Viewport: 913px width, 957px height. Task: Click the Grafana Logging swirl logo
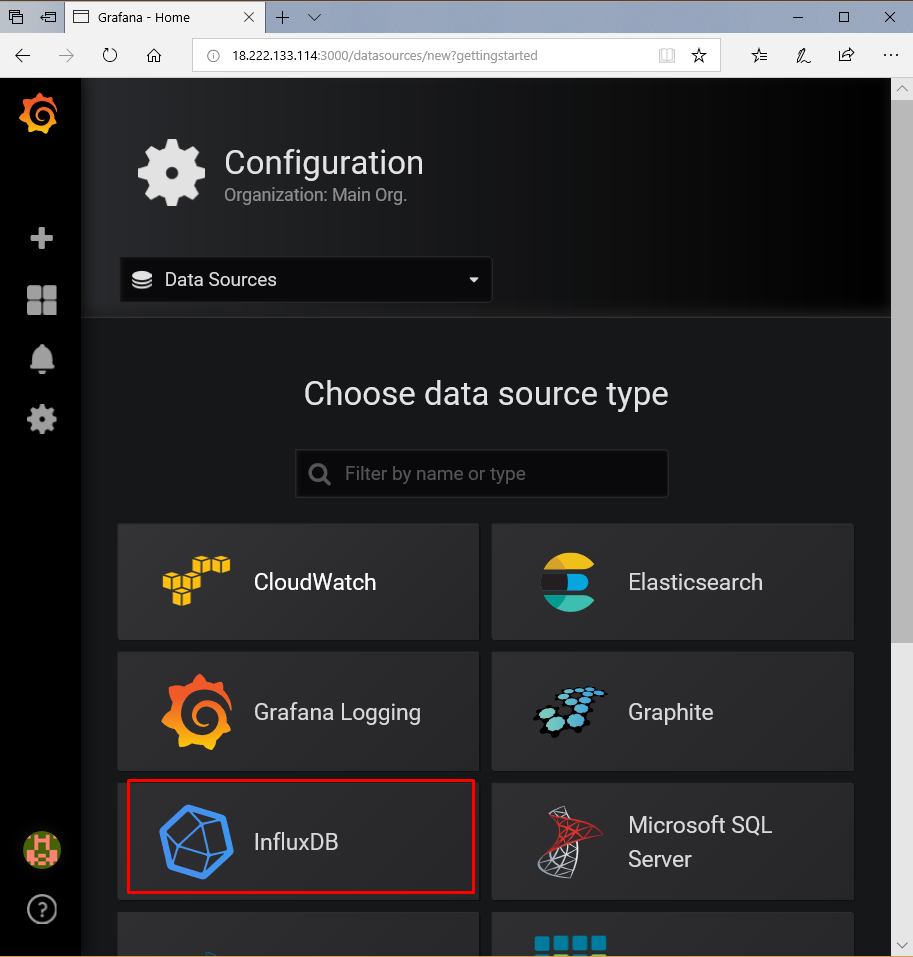pos(197,712)
